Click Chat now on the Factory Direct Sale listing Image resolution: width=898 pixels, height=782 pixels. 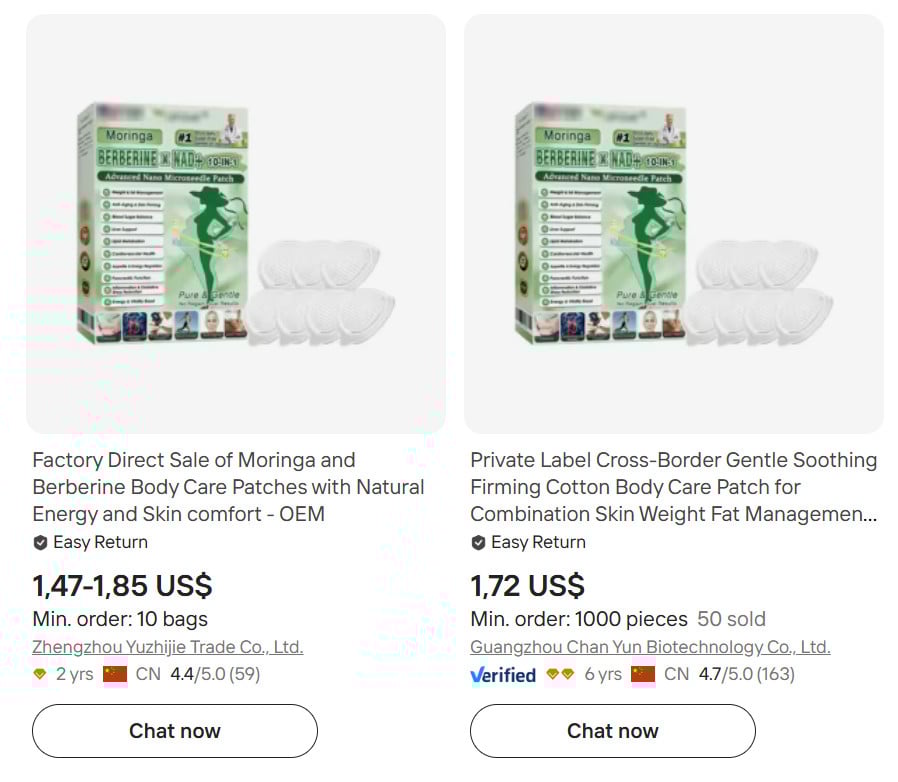click(x=174, y=731)
